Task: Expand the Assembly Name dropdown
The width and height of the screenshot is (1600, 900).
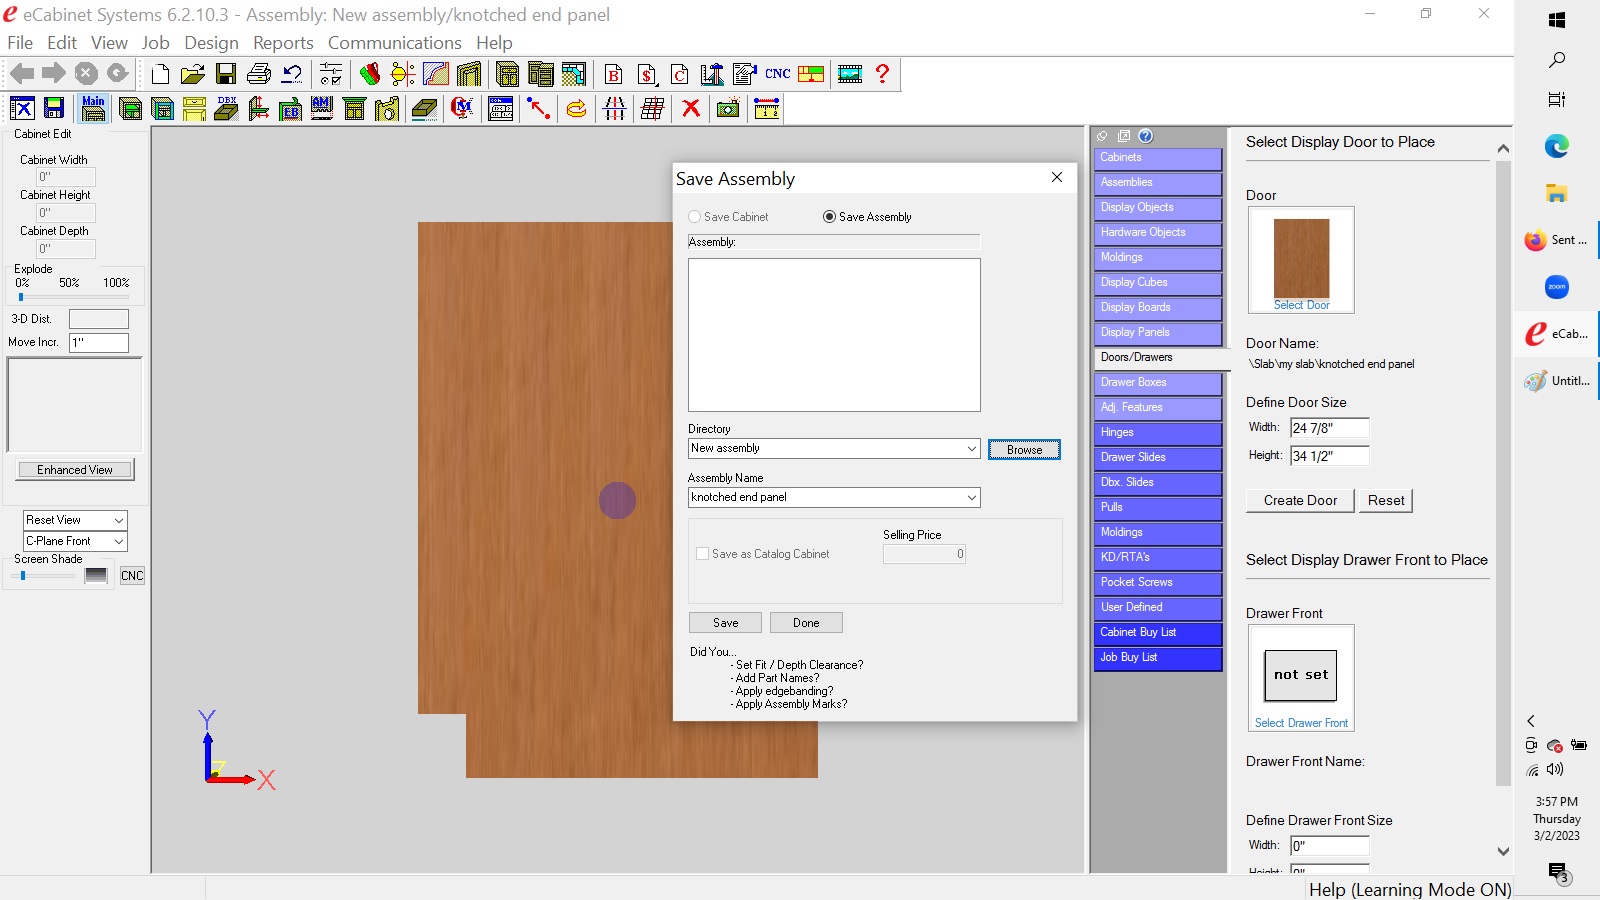Action: 971,498
